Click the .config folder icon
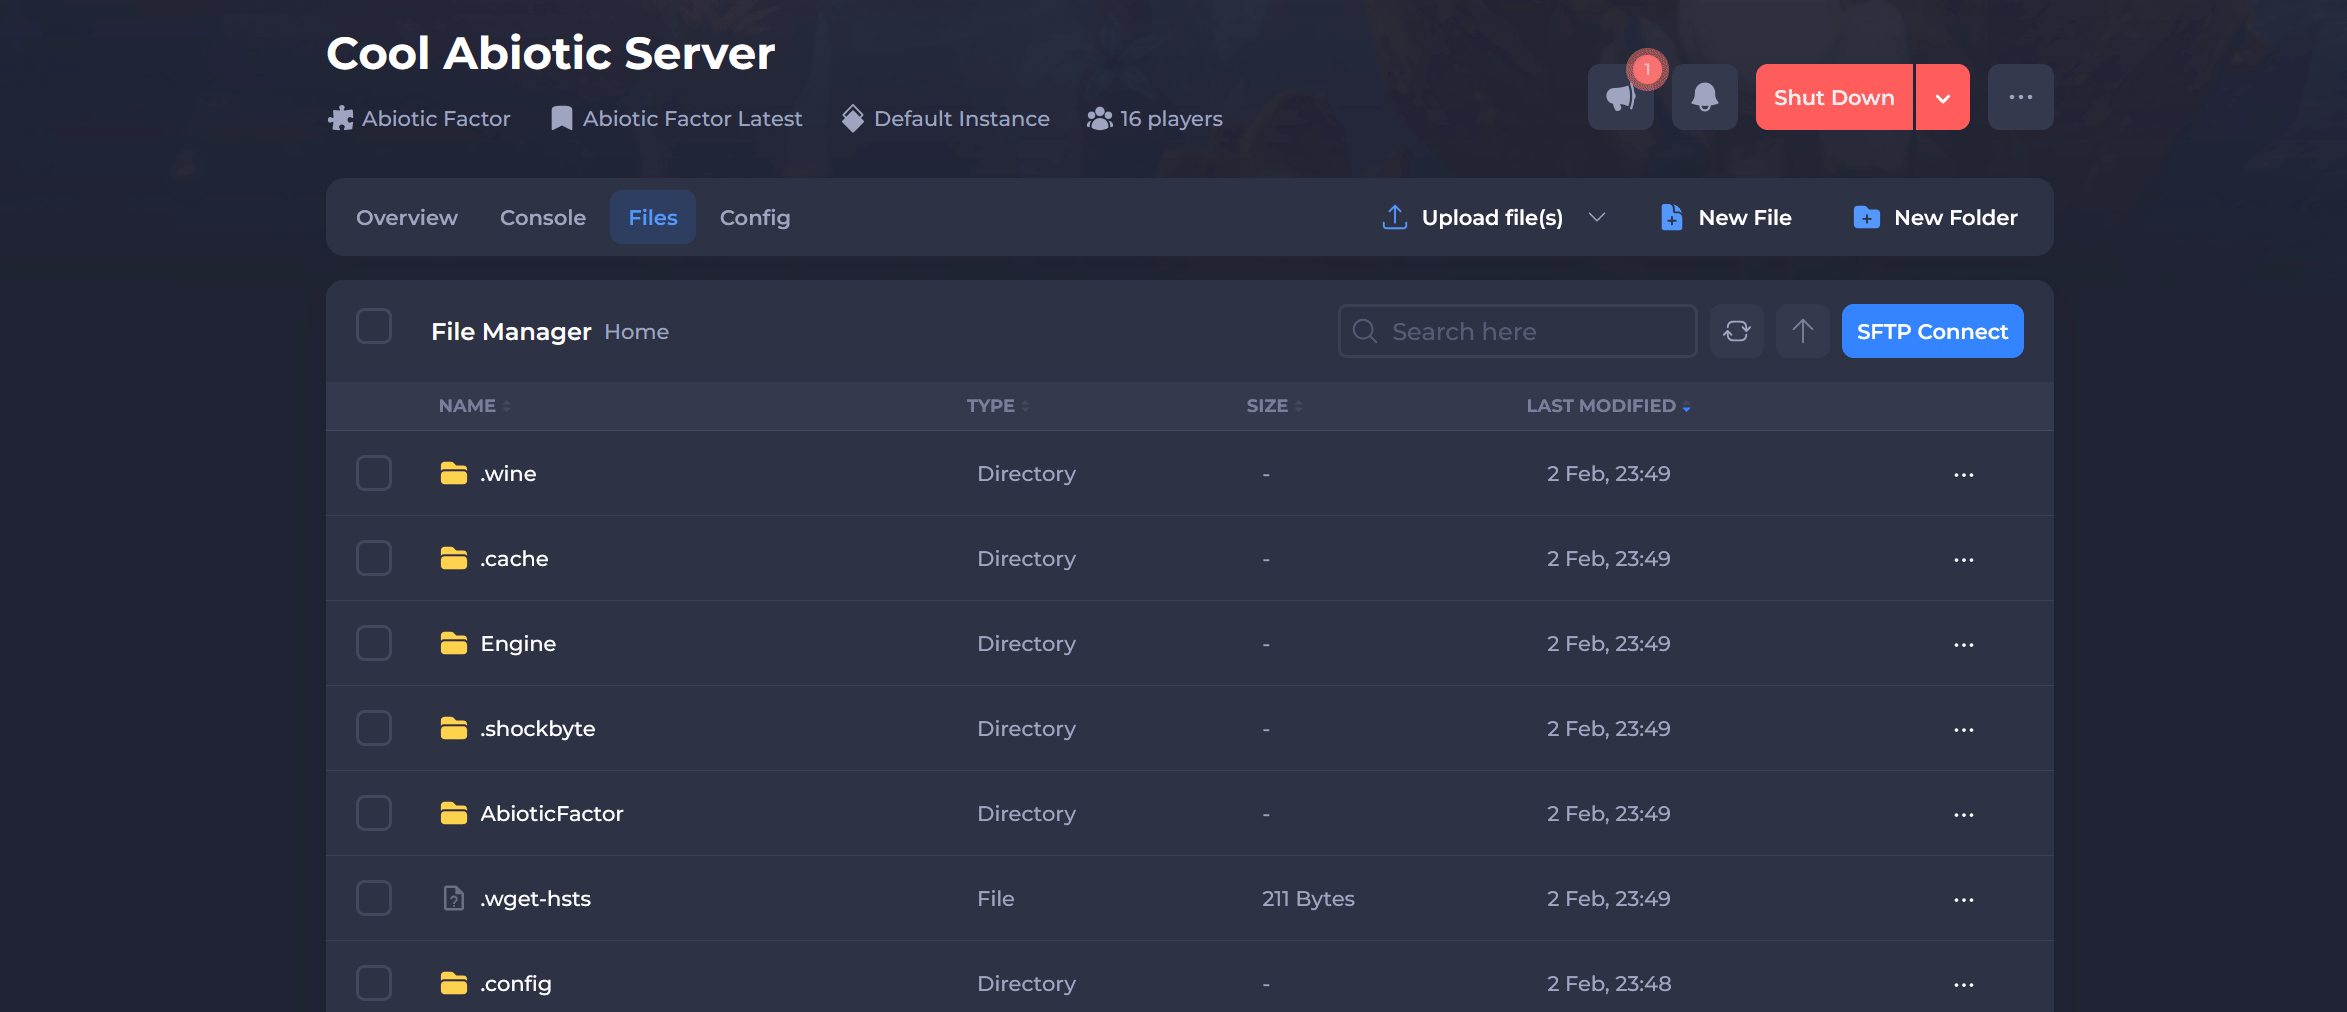 coord(454,983)
